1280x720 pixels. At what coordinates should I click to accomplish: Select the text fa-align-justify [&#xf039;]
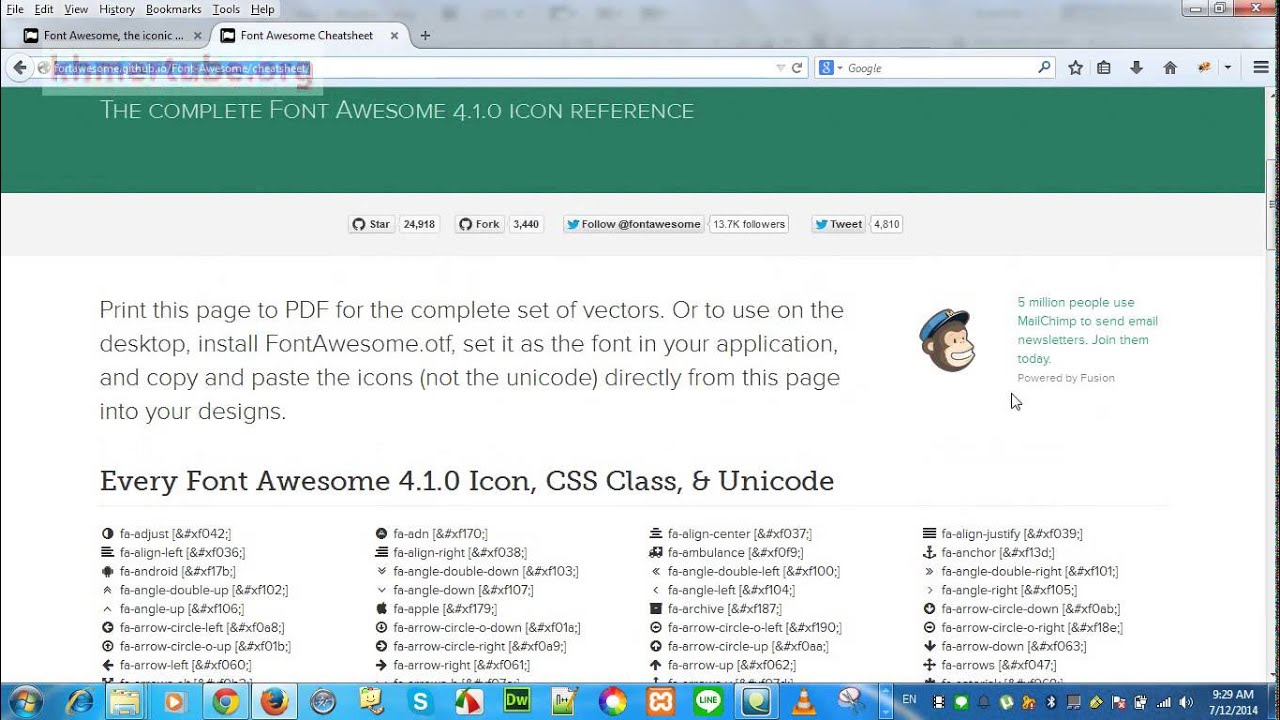[x=1012, y=534]
